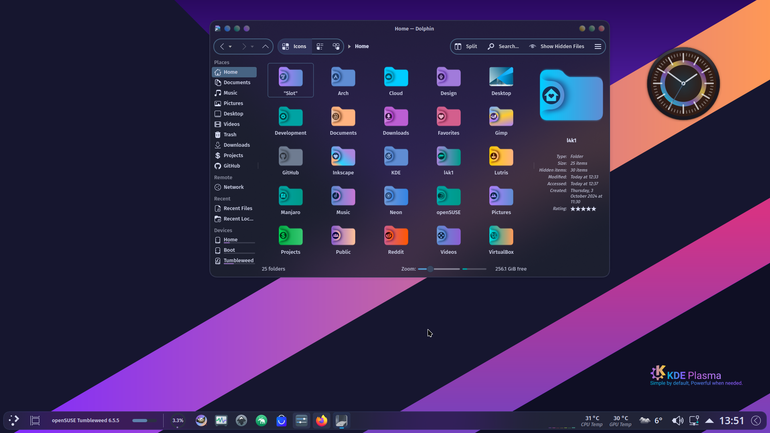Open the weather widget showing 6°
The image size is (770, 433).
click(651, 421)
